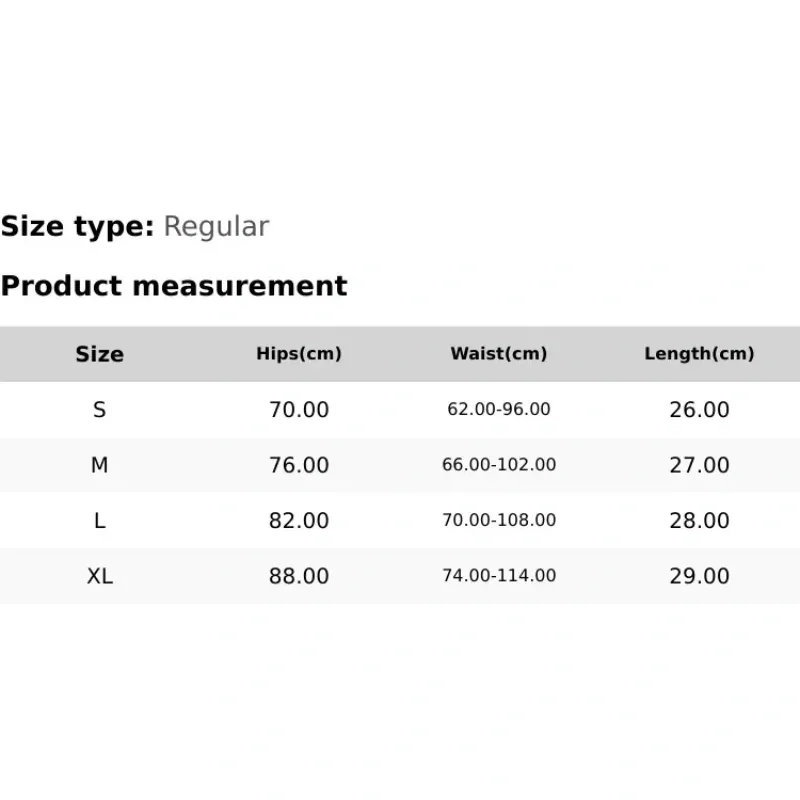Click the 29.00 length value

[x=699, y=576]
